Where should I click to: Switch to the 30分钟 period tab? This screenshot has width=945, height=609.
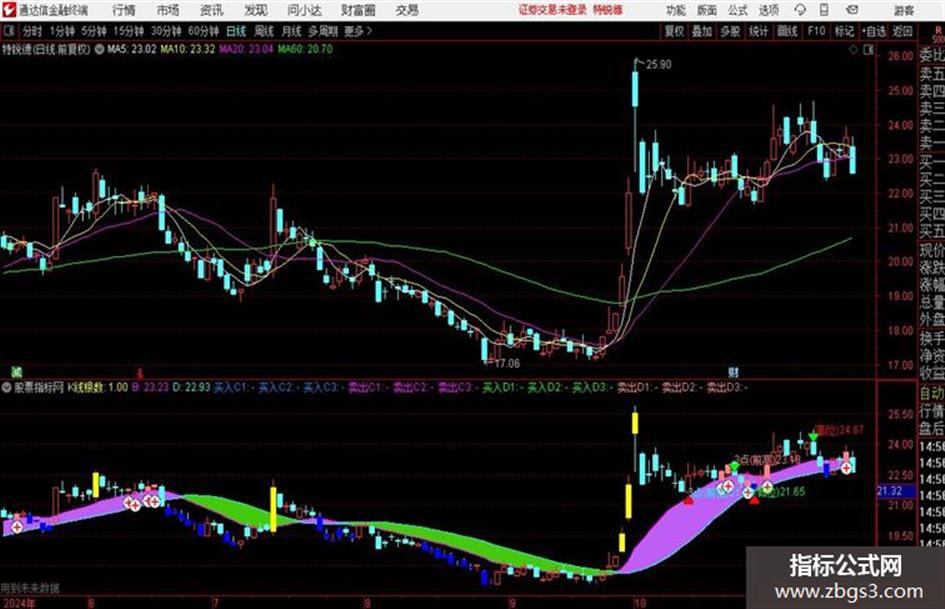166,31
